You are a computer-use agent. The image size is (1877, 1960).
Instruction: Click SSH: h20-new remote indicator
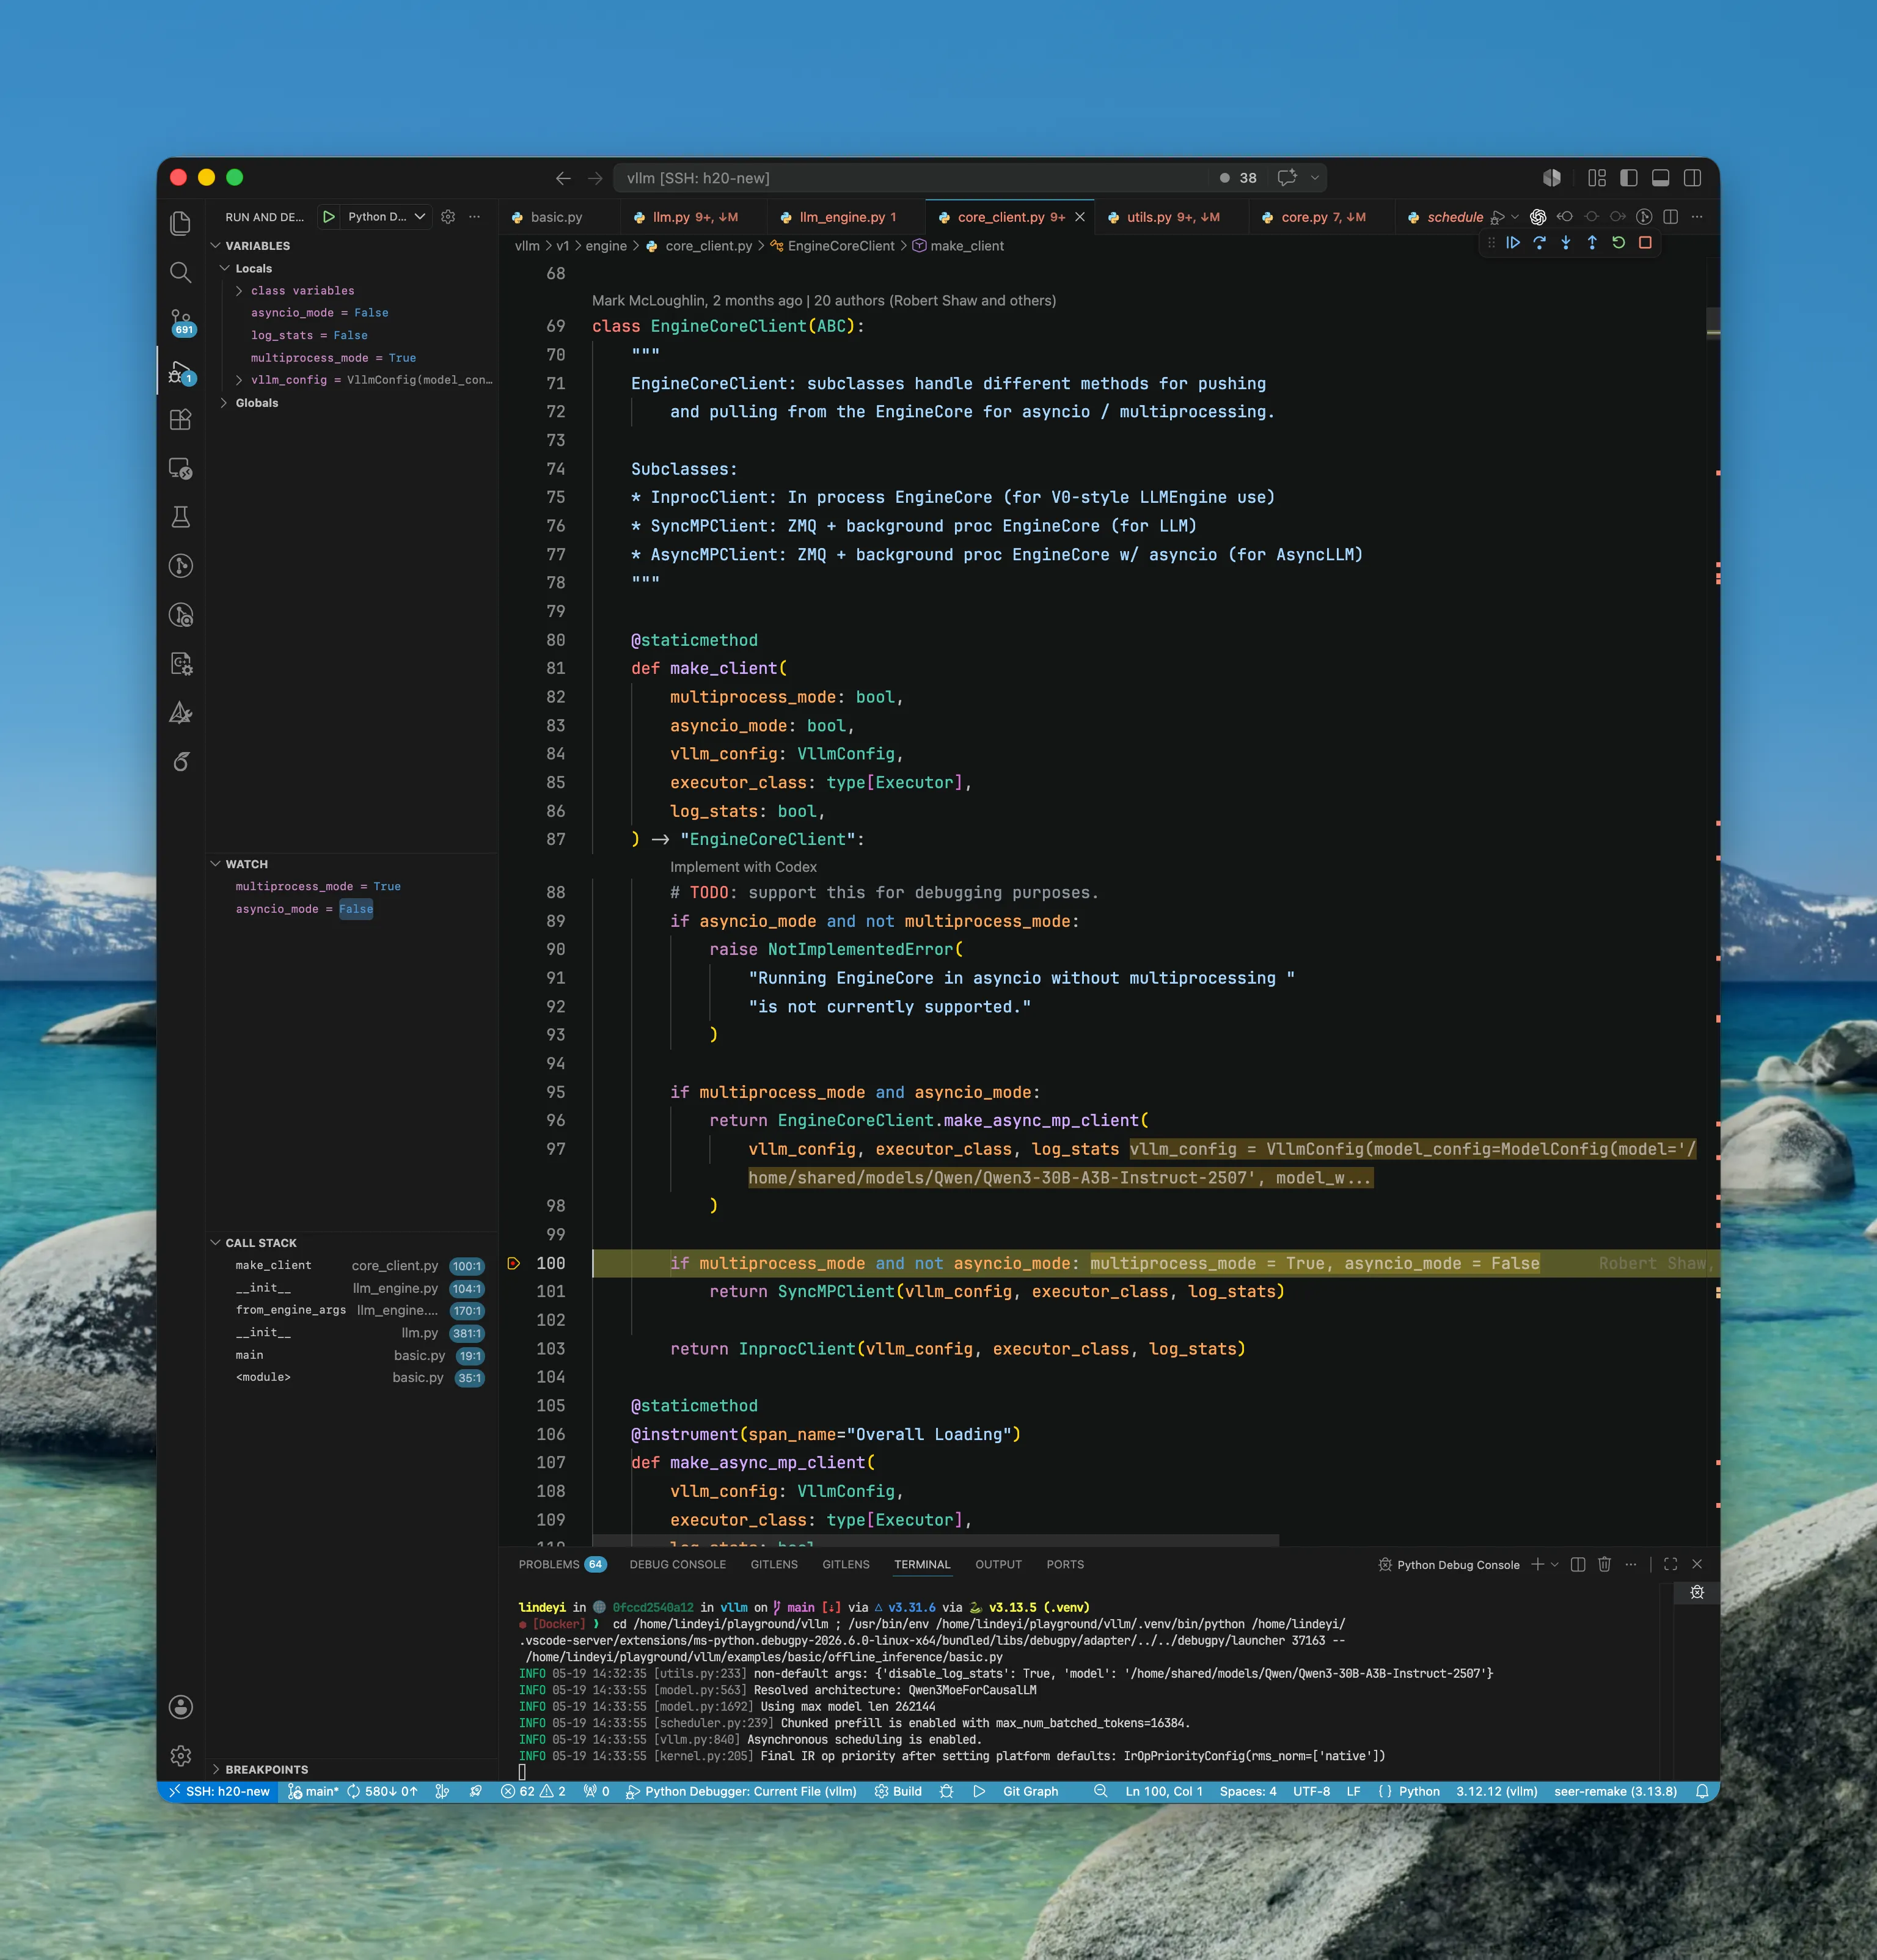(219, 1791)
